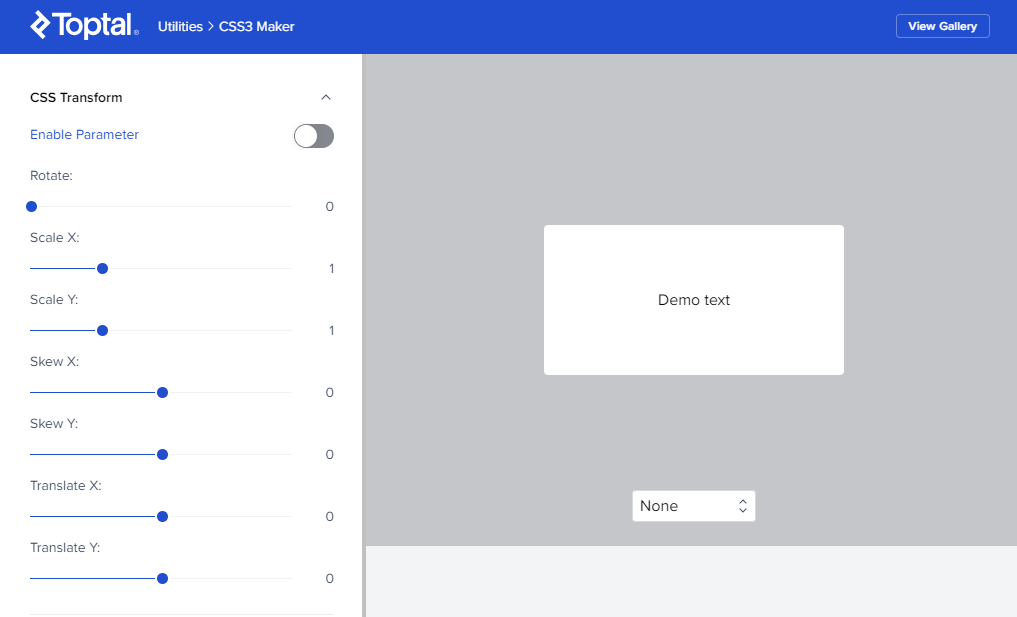This screenshot has height=617, width=1017.
Task: Click the Translate Y slider handle
Action: [x=162, y=579]
